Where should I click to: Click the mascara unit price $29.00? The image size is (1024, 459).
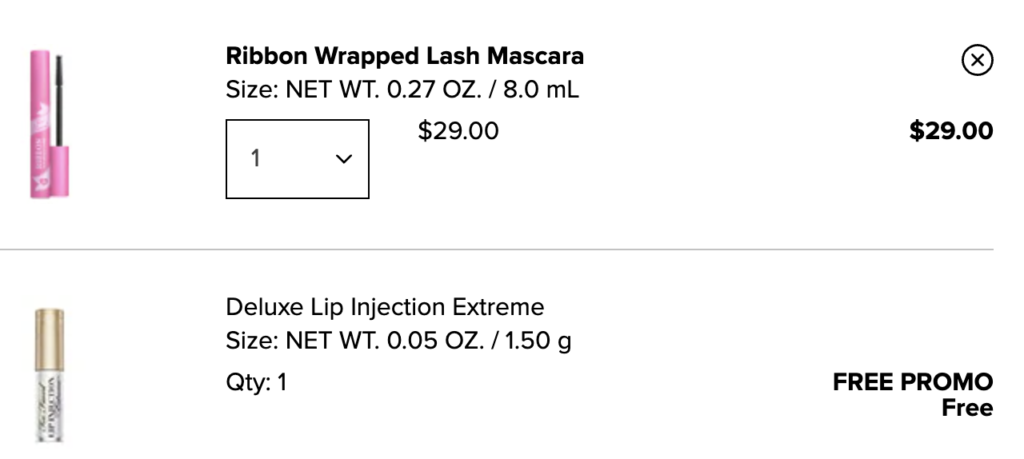458,131
